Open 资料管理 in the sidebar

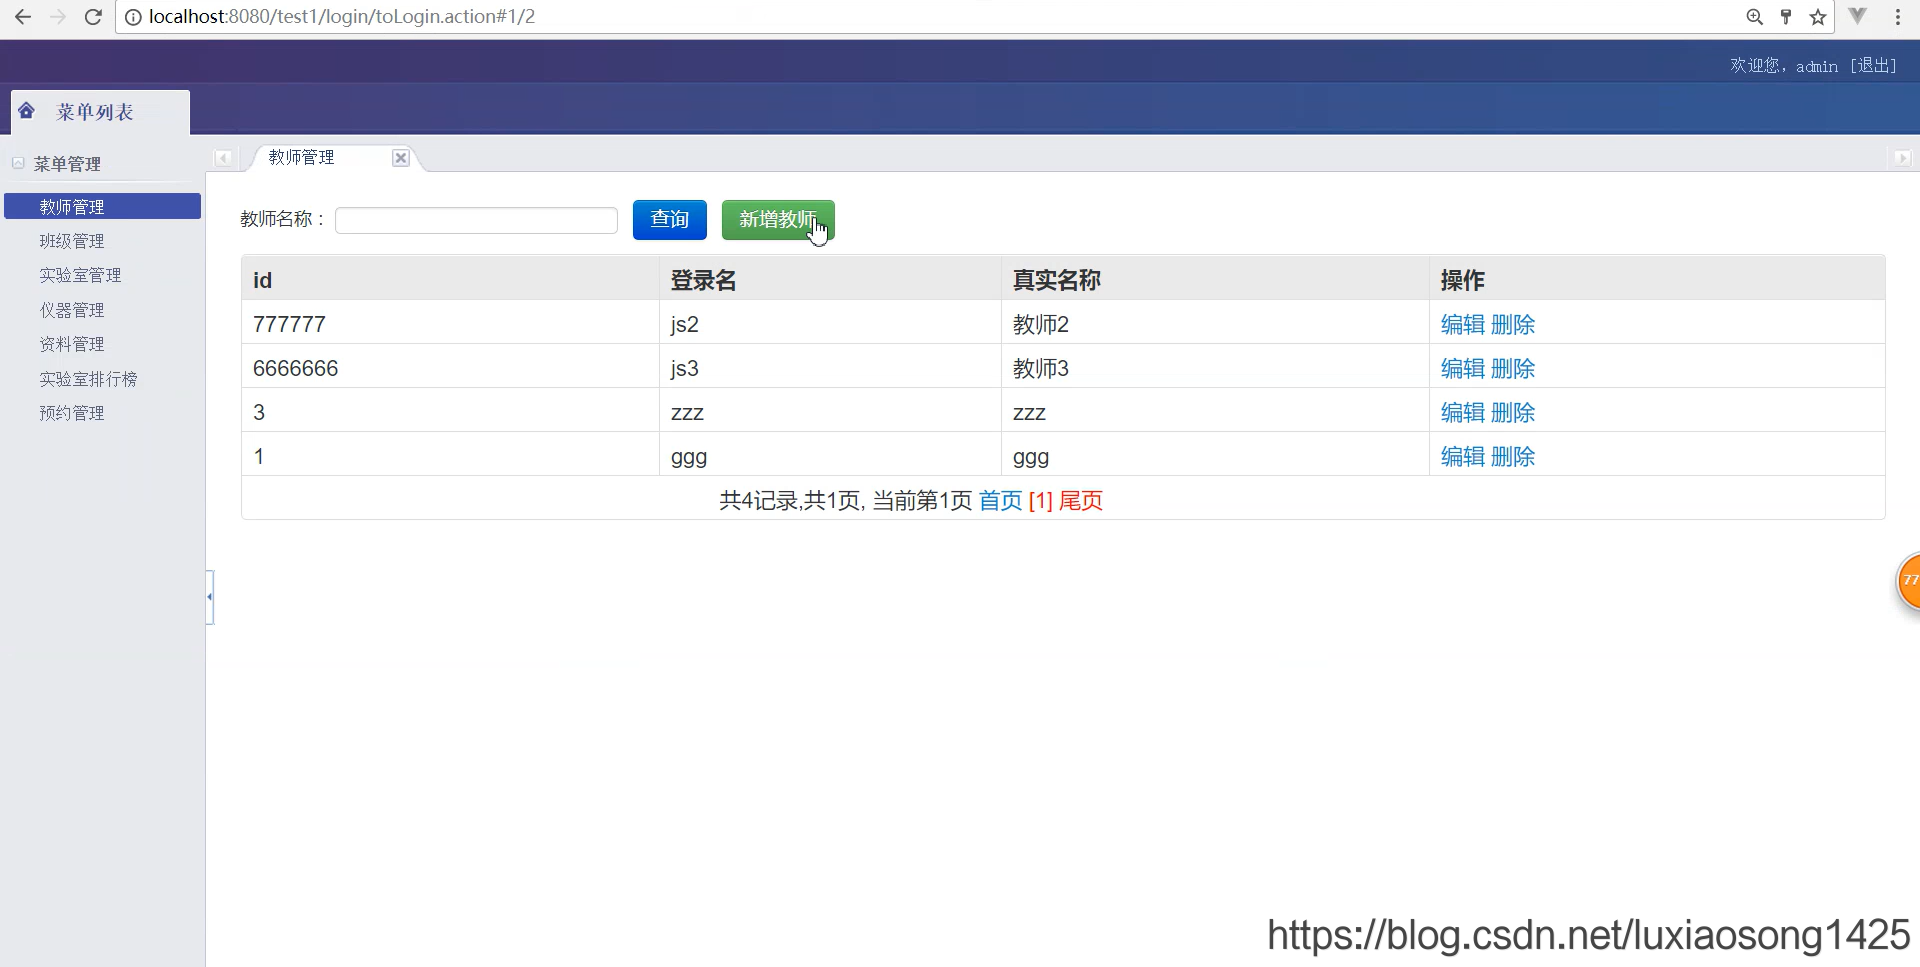[x=72, y=344]
